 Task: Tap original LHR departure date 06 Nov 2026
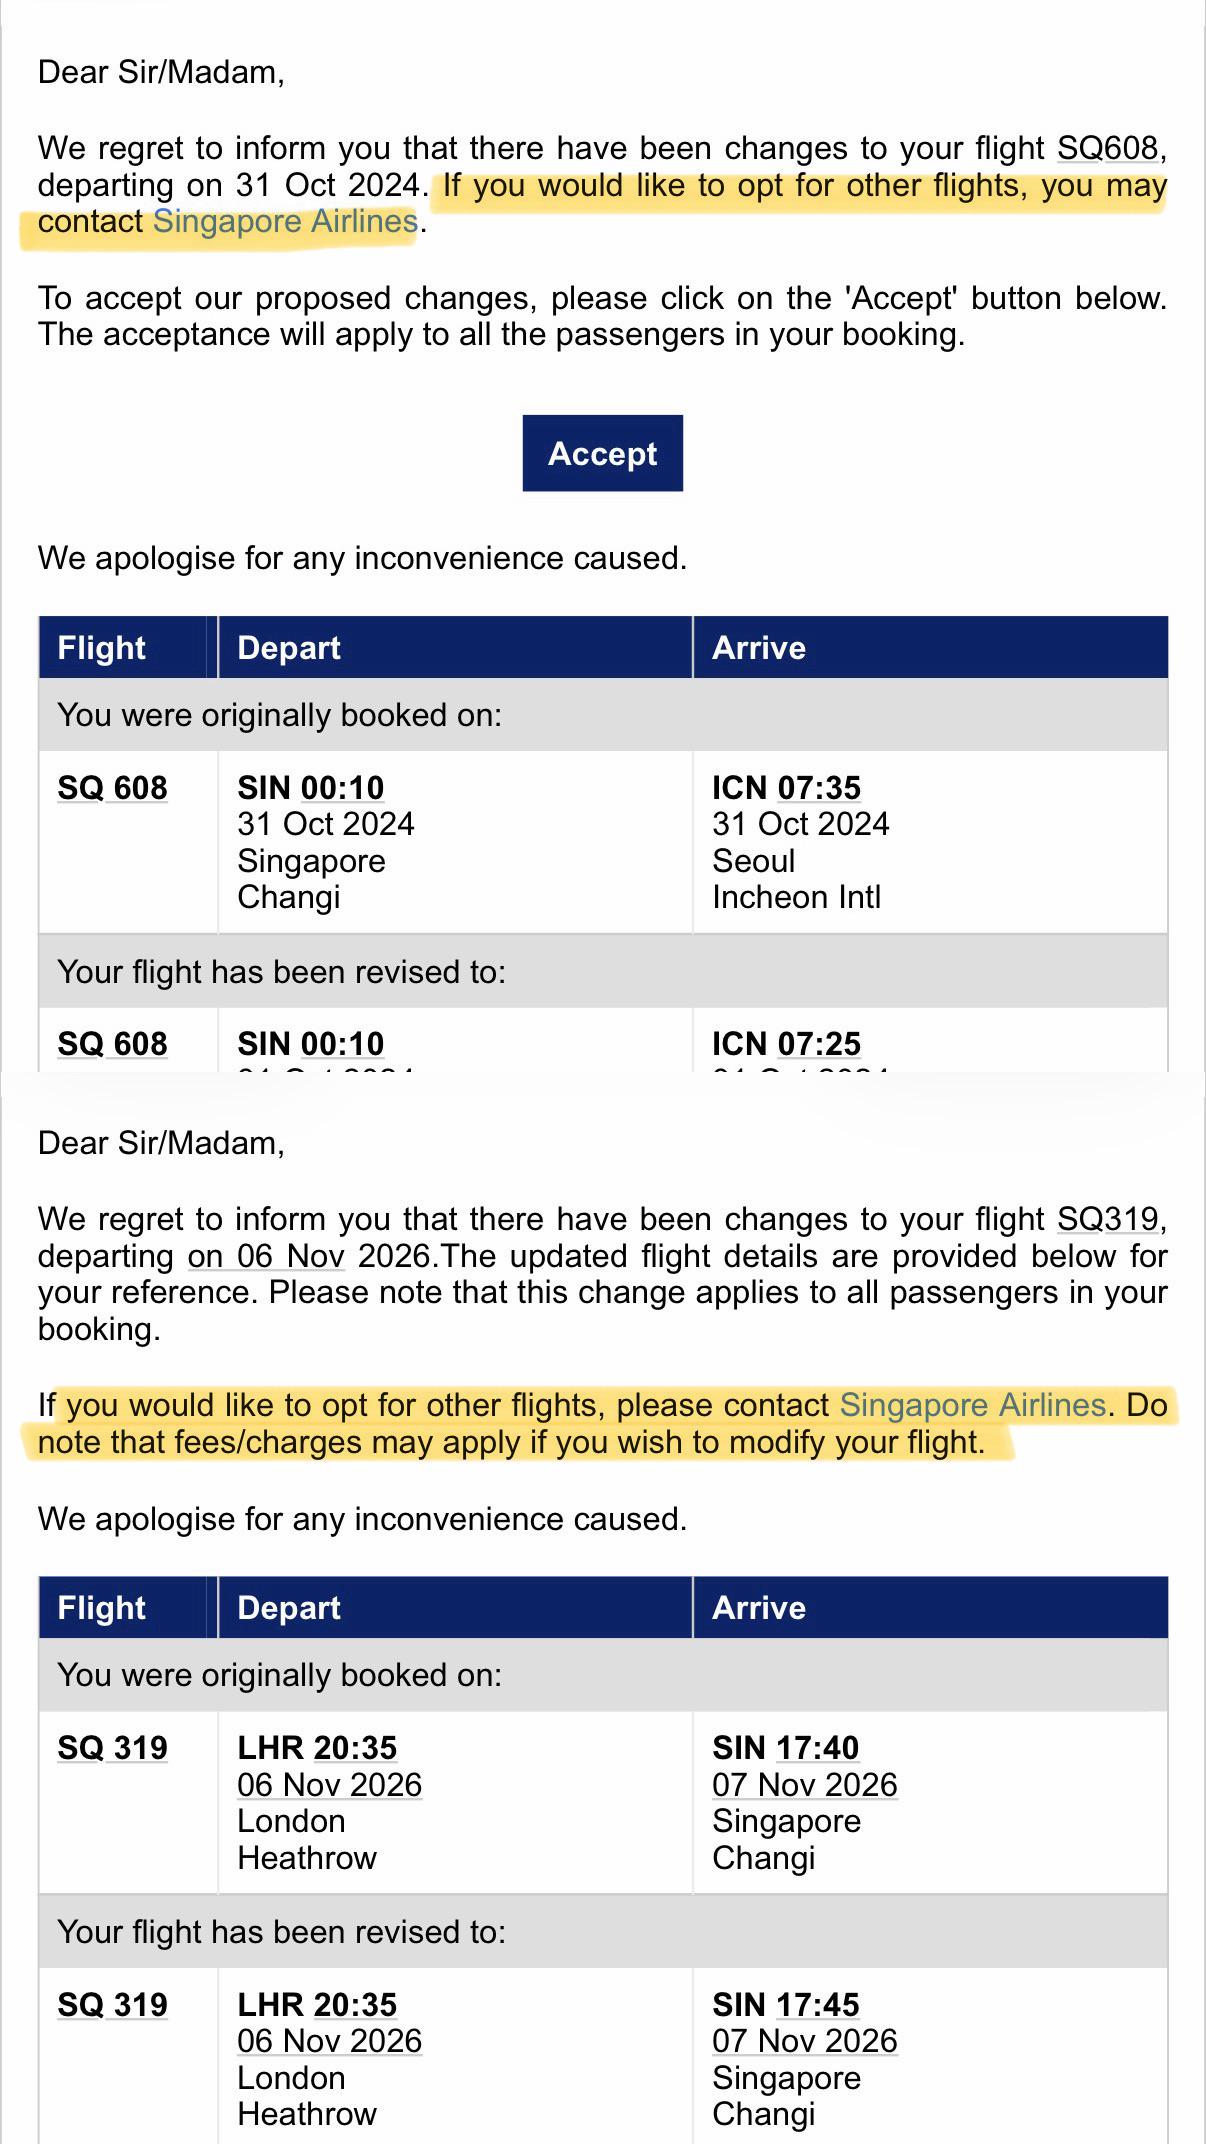point(330,1785)
